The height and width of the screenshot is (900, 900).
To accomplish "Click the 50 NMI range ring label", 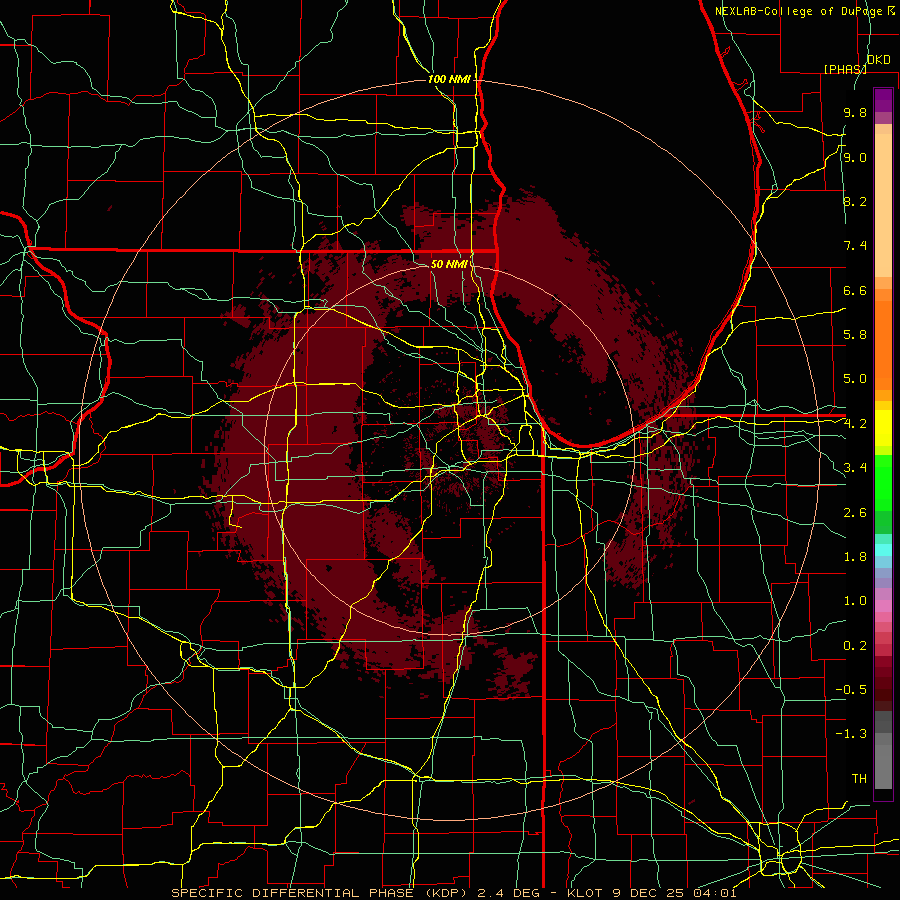I will tap(449, 264).
